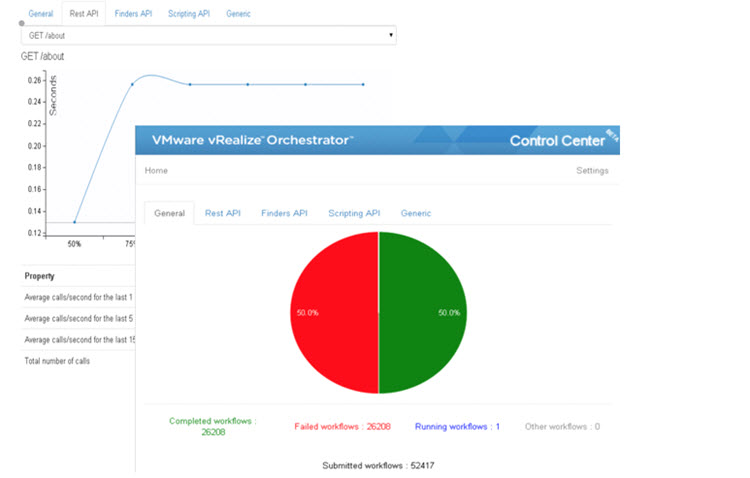Click the red failed-workflows pie slice

(x=335, y=312)
